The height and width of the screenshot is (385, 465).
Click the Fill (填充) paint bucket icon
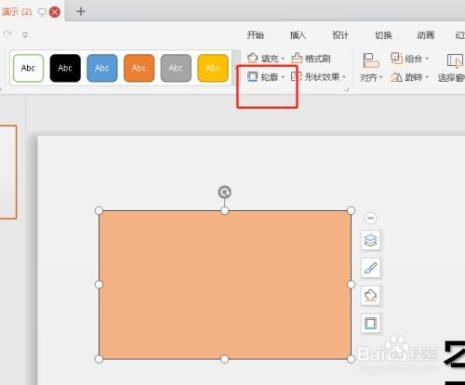click(x=252, y=58)
